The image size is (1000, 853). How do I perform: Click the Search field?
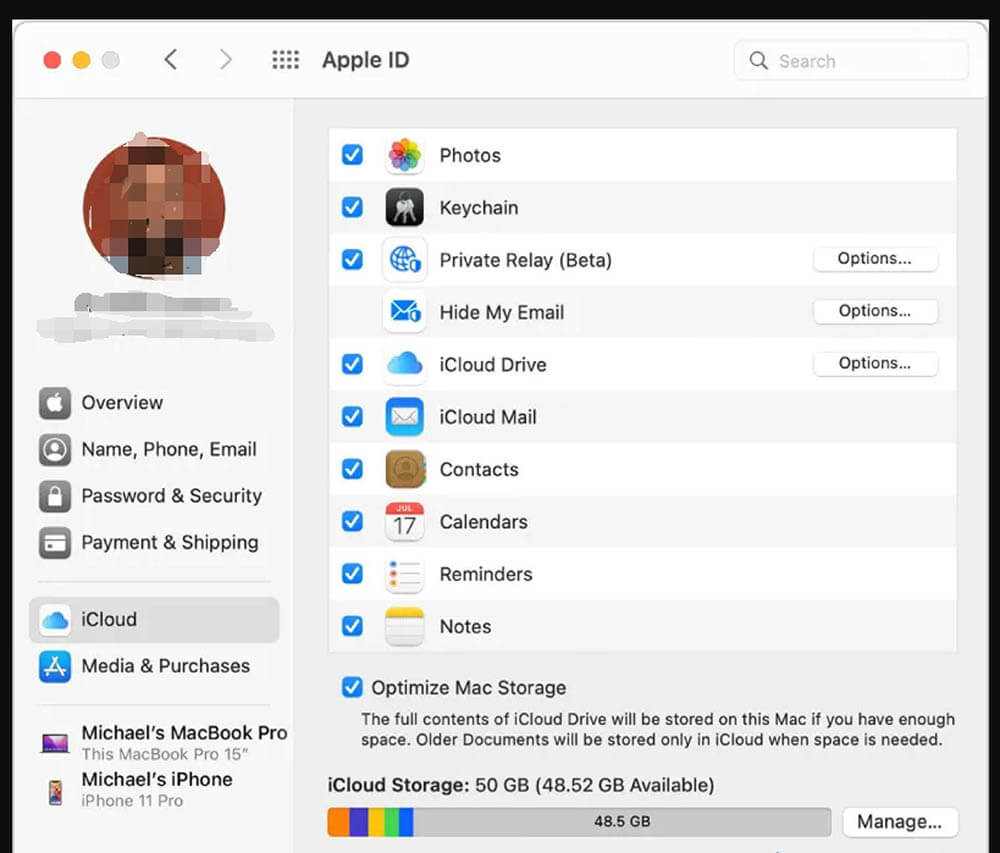coord(850,60)
